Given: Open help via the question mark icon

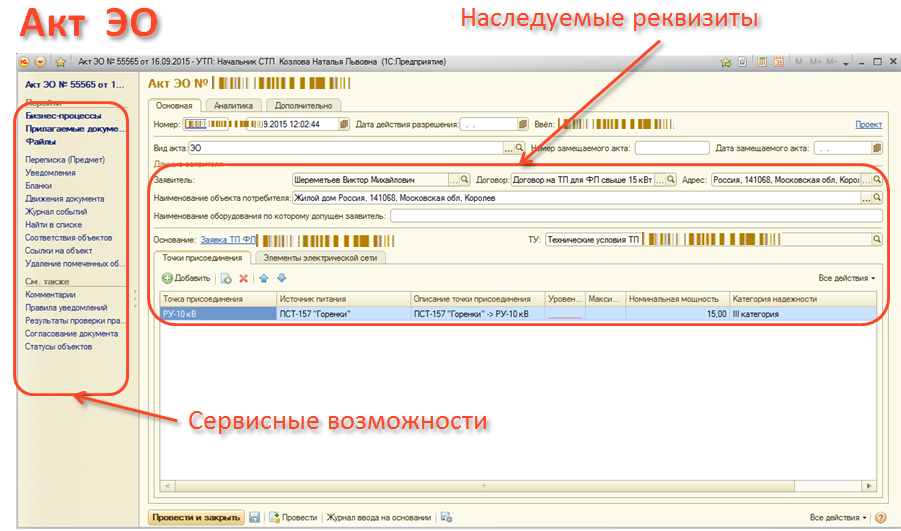Looking at the screenshot, I should point(880,517).
